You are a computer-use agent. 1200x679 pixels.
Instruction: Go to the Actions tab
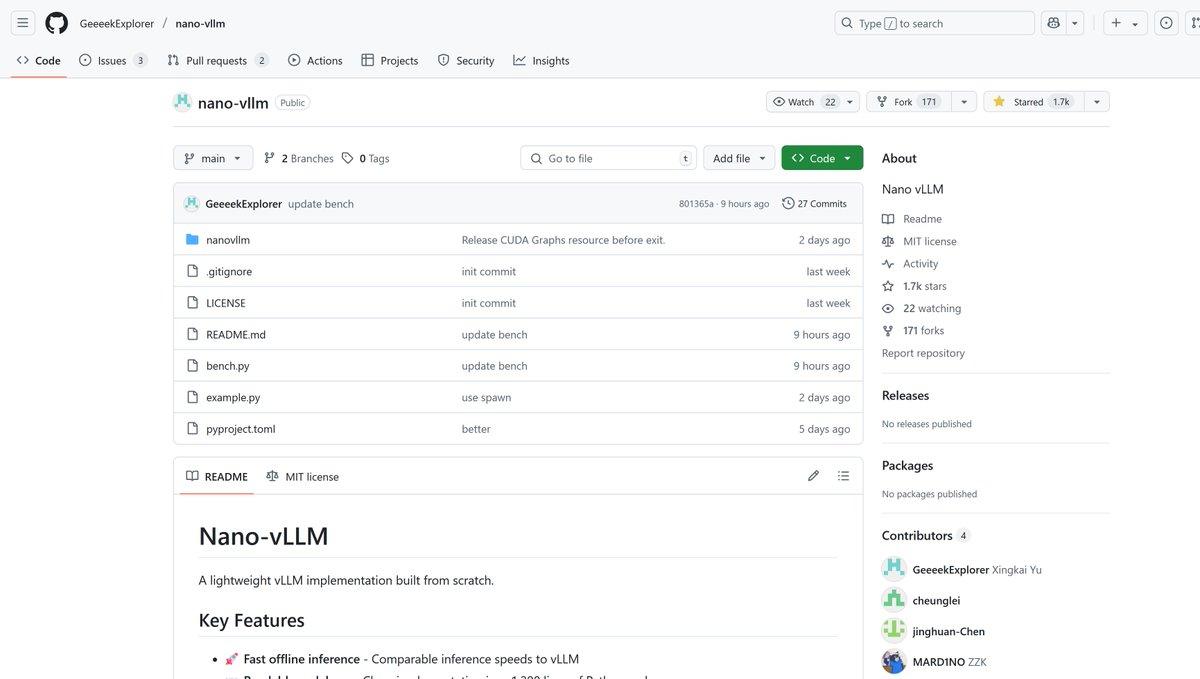[x=315, y=60]
